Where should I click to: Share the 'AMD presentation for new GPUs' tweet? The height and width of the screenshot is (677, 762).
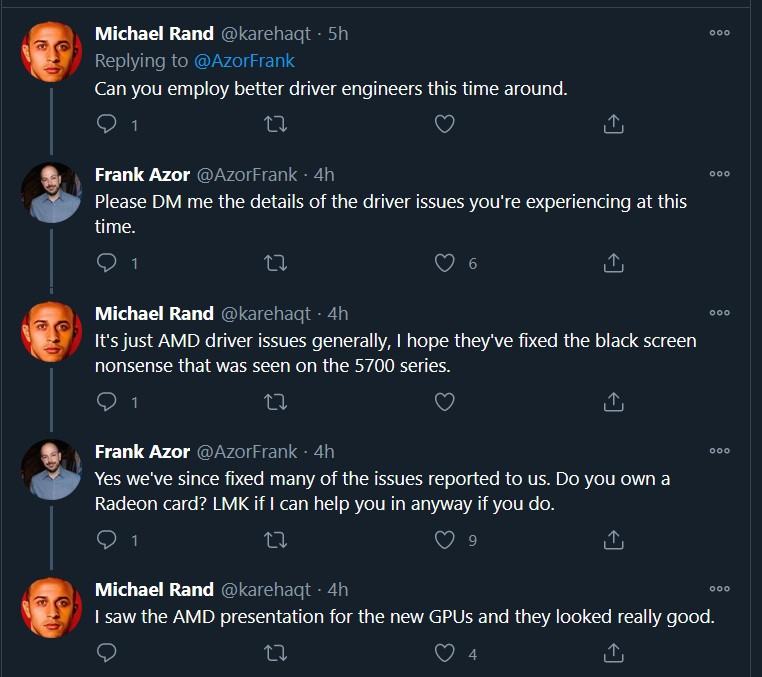614,654
